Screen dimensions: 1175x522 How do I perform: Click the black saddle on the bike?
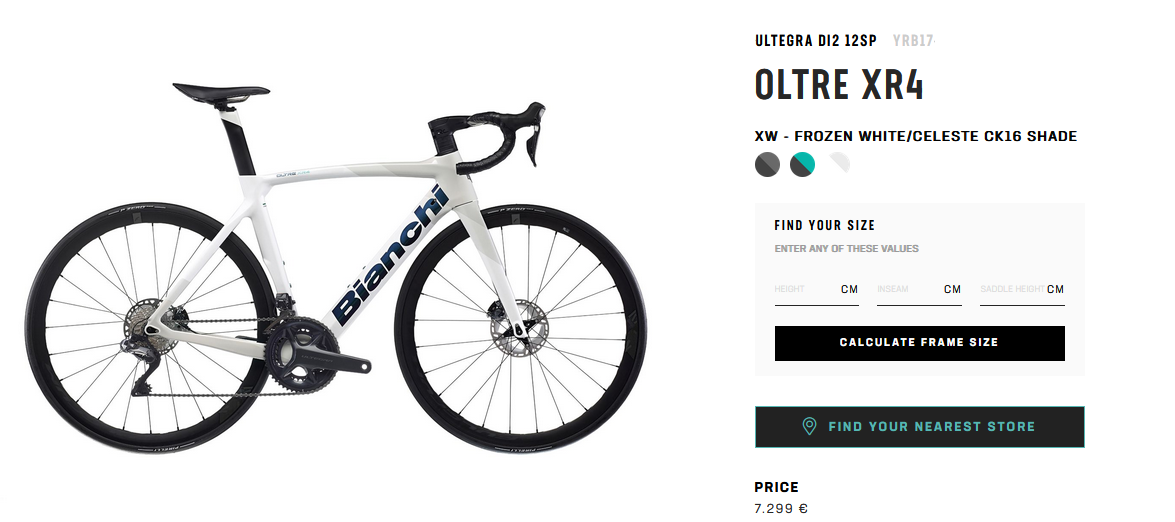coord(221,92)
